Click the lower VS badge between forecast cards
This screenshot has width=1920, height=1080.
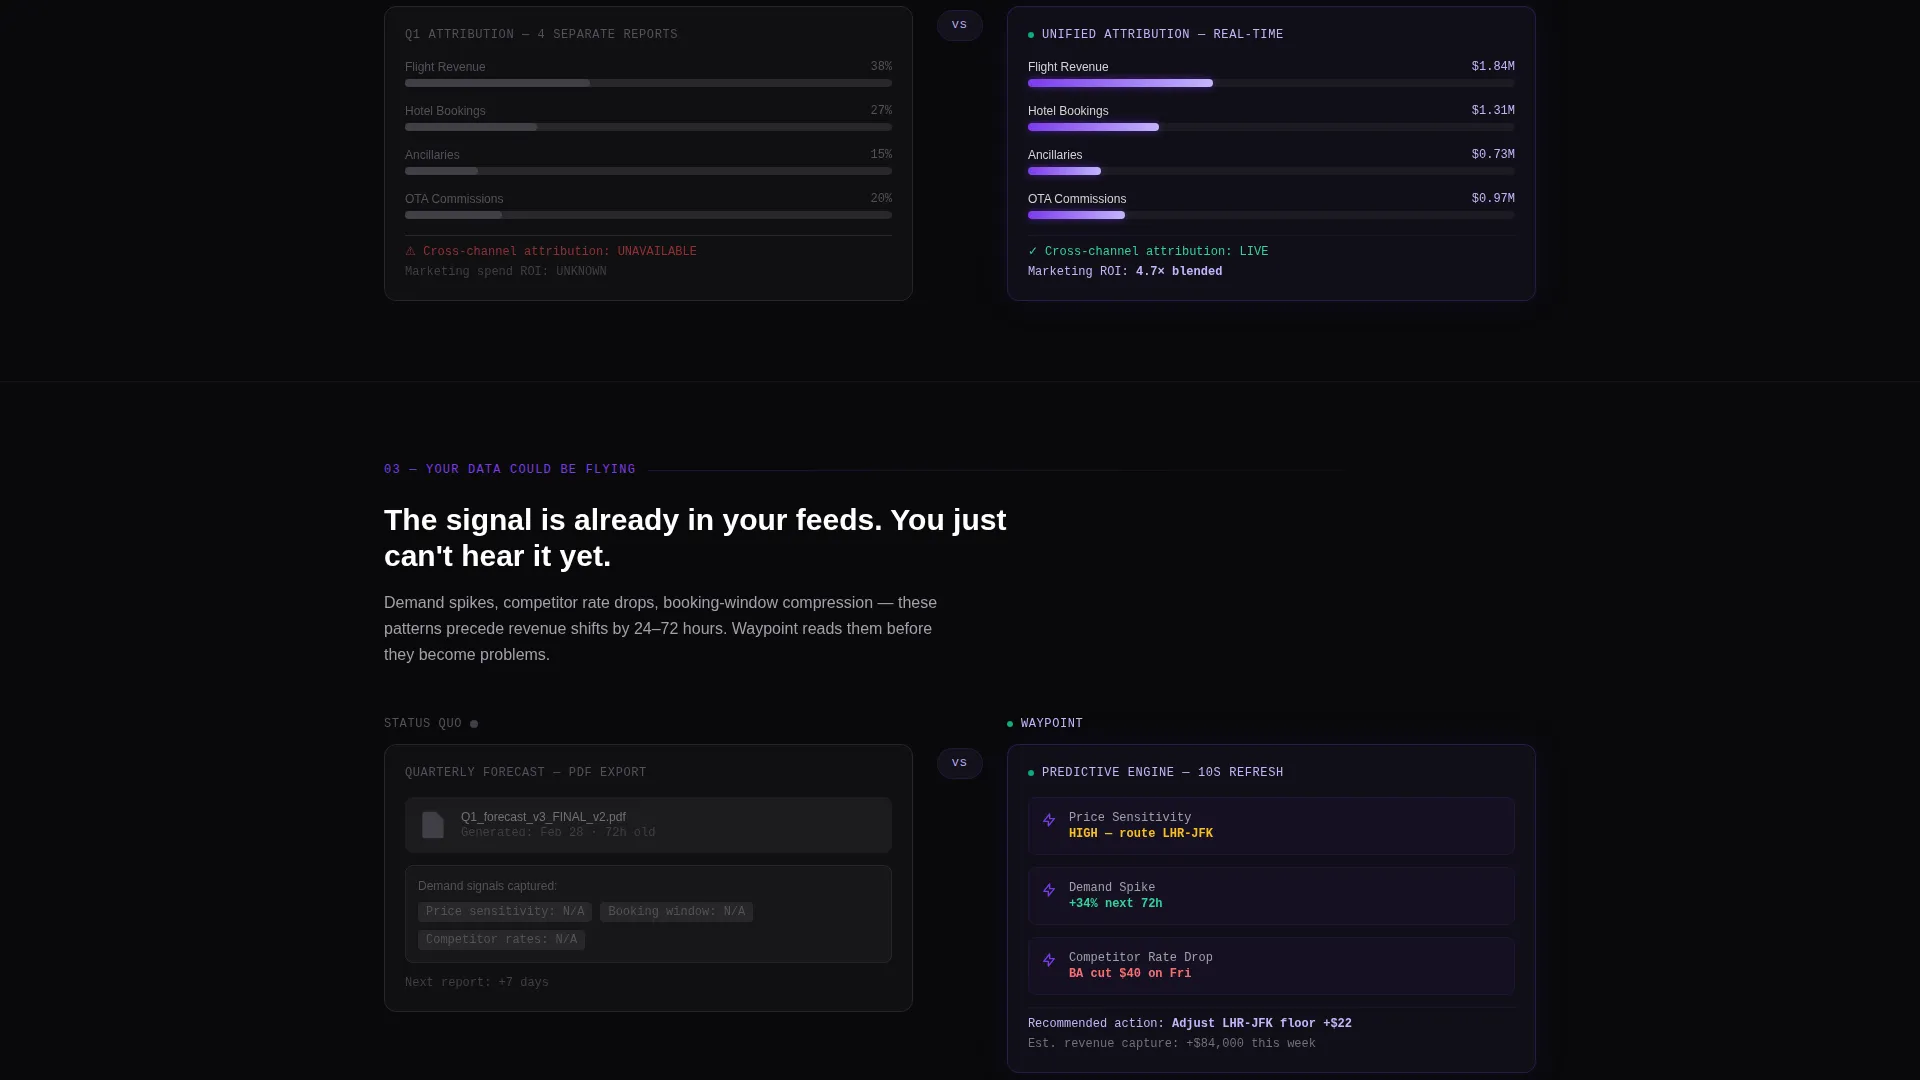[x=960, y=763]
